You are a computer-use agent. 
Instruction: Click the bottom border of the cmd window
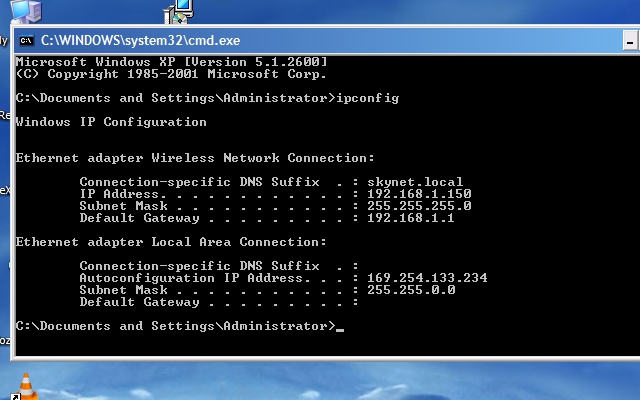327,358
